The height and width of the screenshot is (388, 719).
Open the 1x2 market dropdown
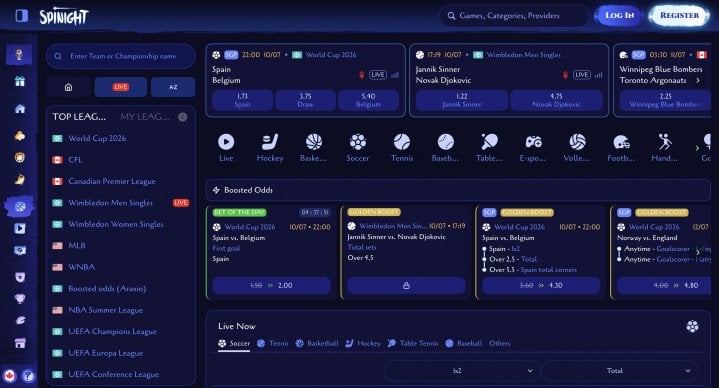[462, 371]
